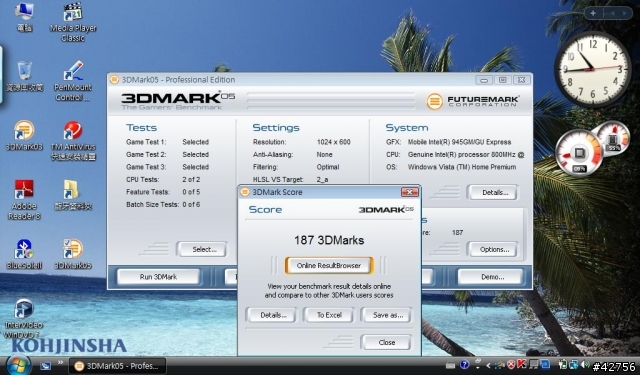Click the power battery tray icon

tap(563, 364)
